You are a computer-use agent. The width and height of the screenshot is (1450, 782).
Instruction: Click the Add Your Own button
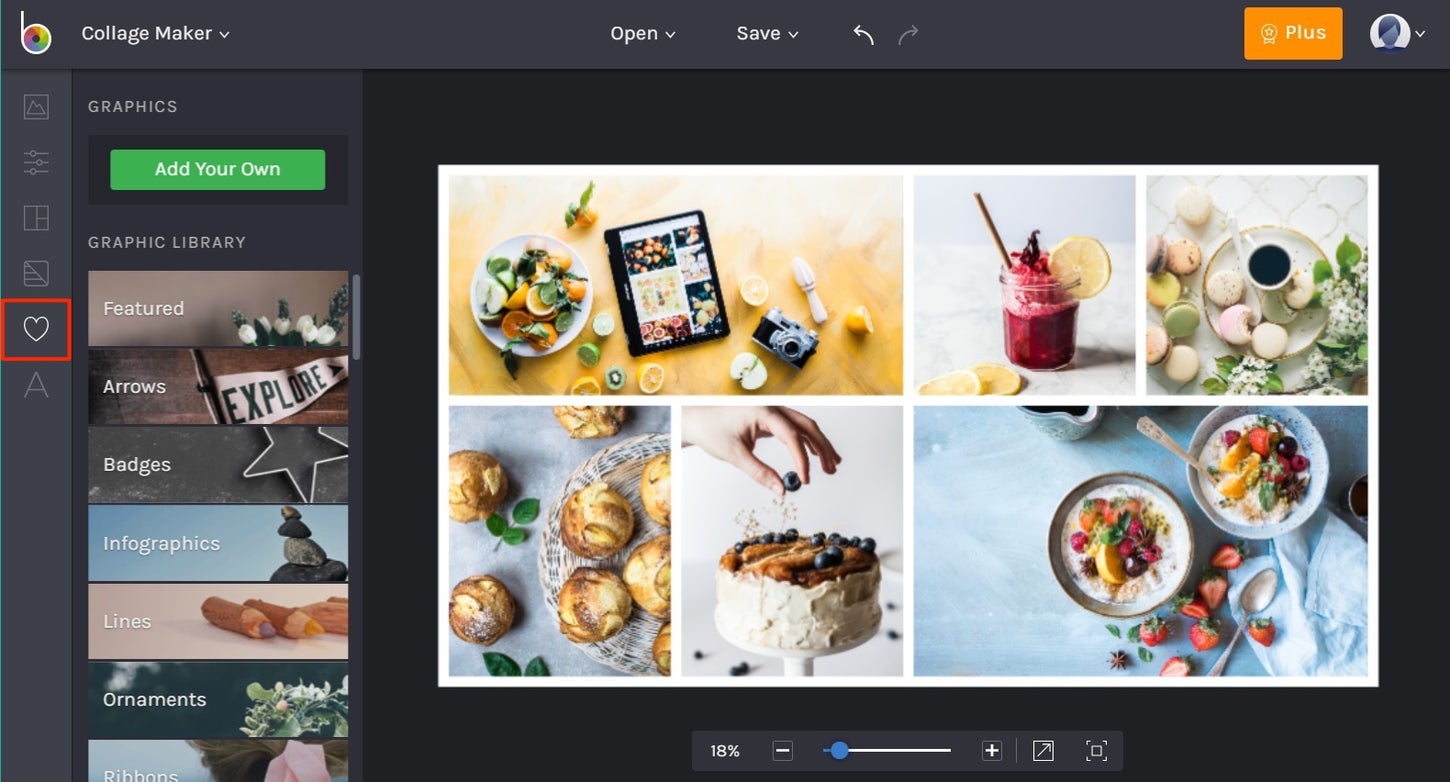point(217,169)
